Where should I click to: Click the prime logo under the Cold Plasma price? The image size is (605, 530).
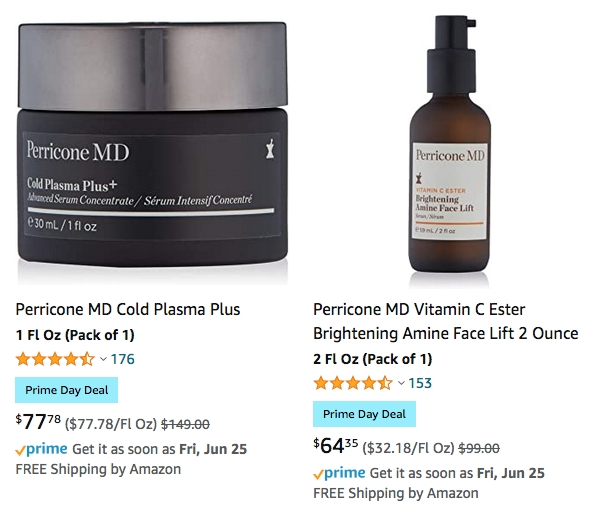tap(42, 449)
